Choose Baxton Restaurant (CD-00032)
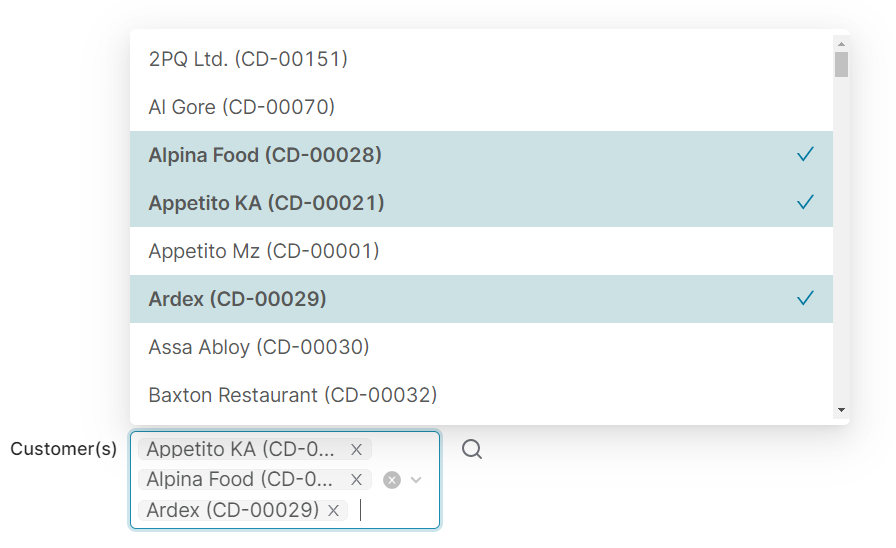896x548 pixels. click(x=293, y=395)
